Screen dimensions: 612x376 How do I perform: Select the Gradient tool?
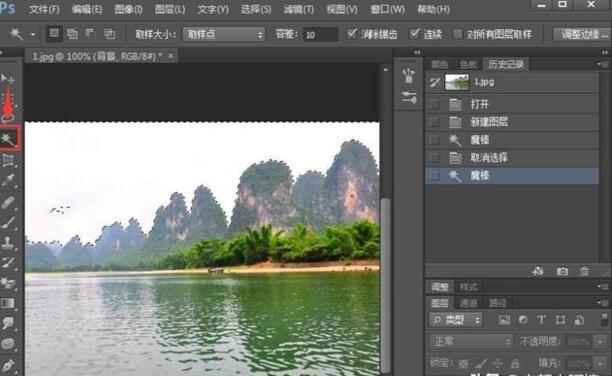(x=8, y=303)
